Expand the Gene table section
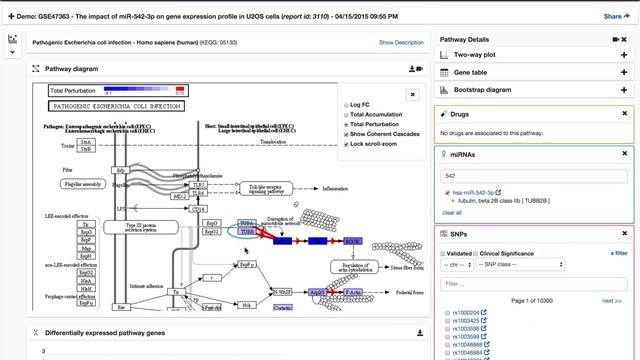640x360 pixels. pyautogui.click(x=624, y=72)
